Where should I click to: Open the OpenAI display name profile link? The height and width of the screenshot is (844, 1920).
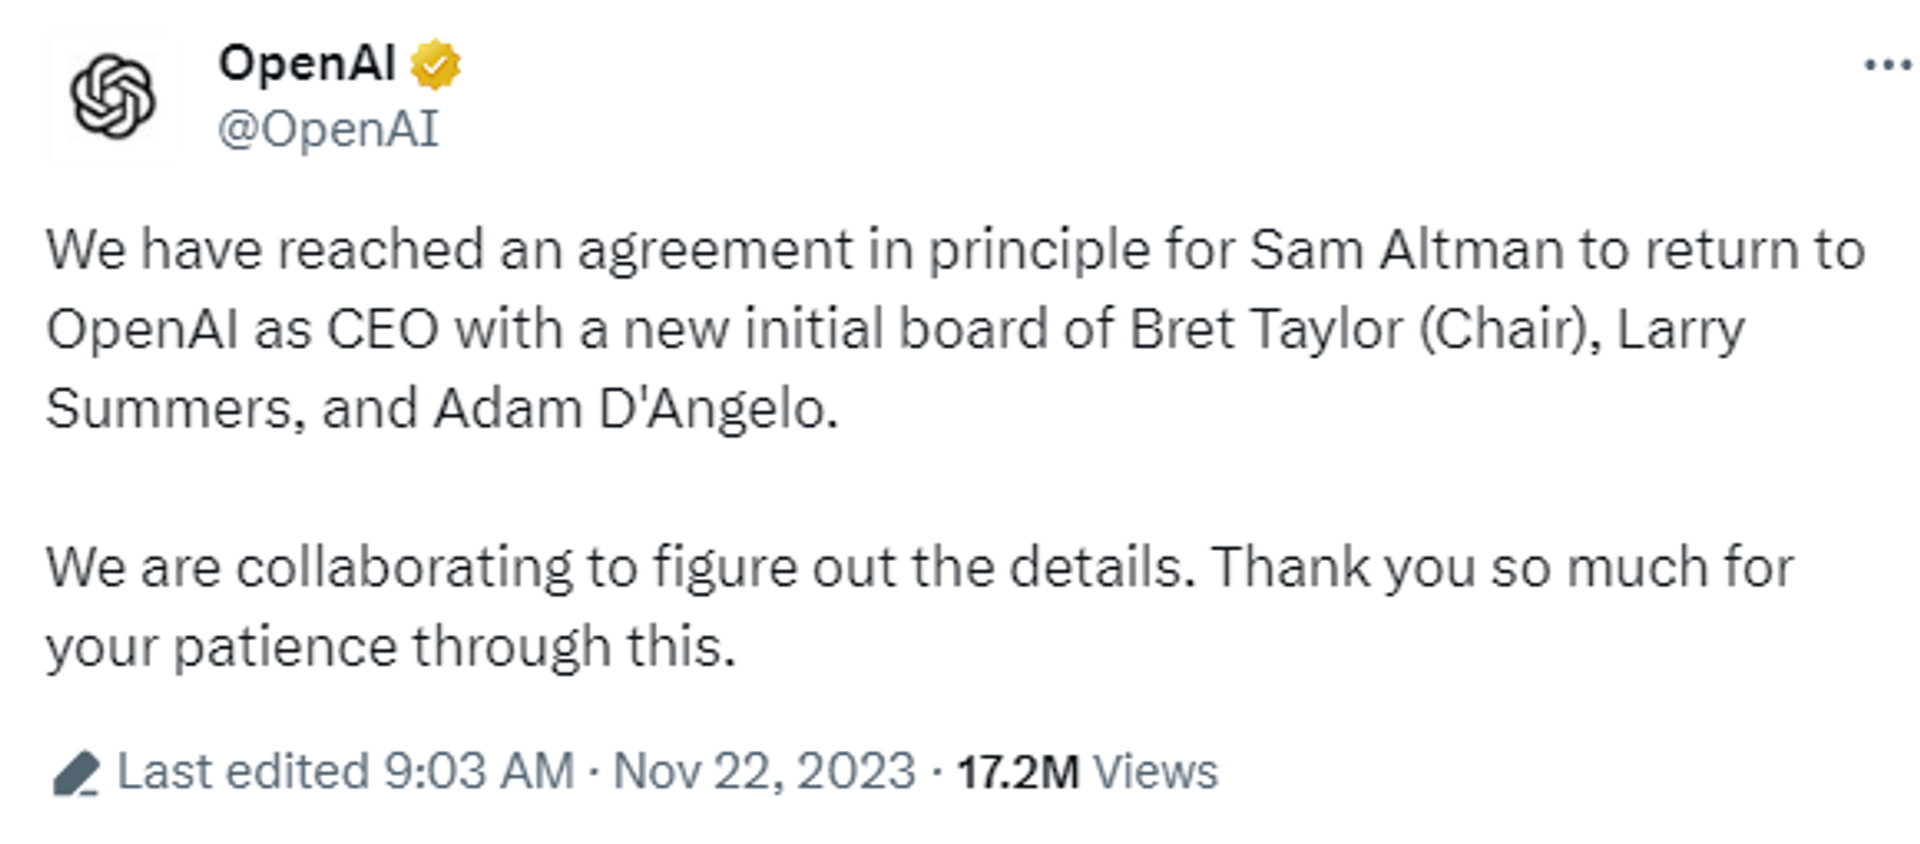click(307, 63)
